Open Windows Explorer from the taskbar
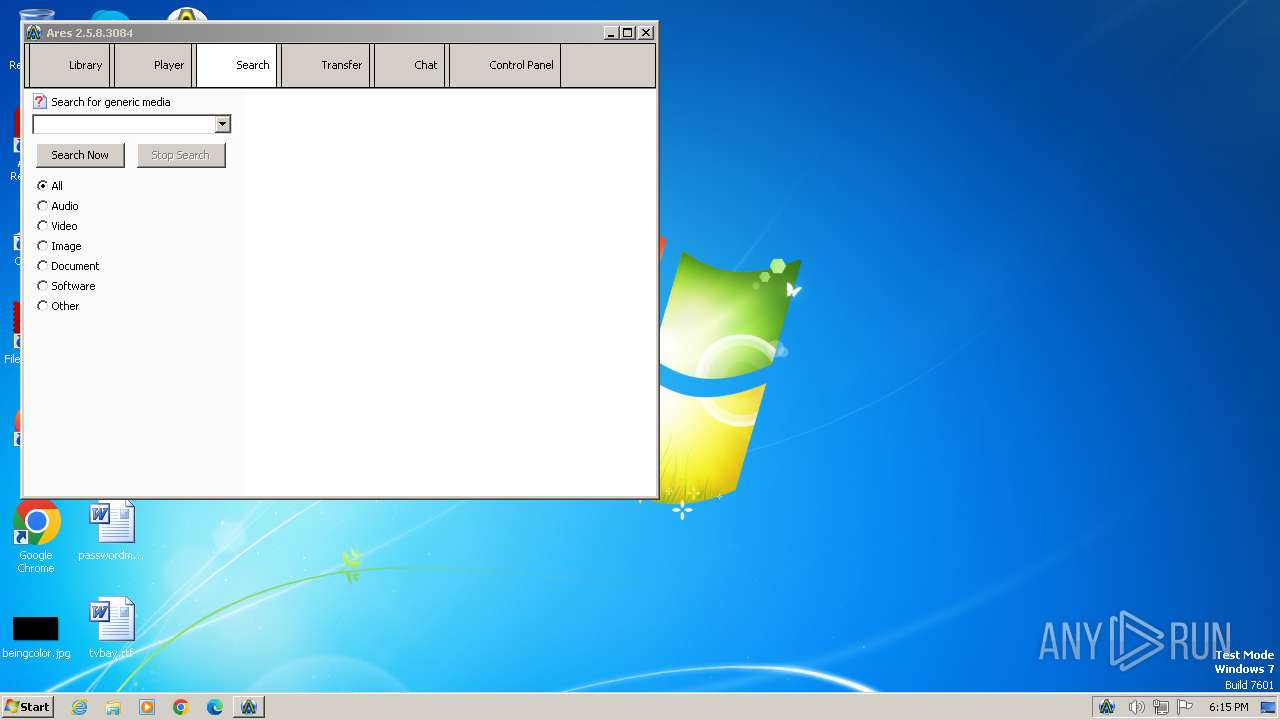This screenshot has height=720, width=1280. pyautogui.click(x=113, y=707)
